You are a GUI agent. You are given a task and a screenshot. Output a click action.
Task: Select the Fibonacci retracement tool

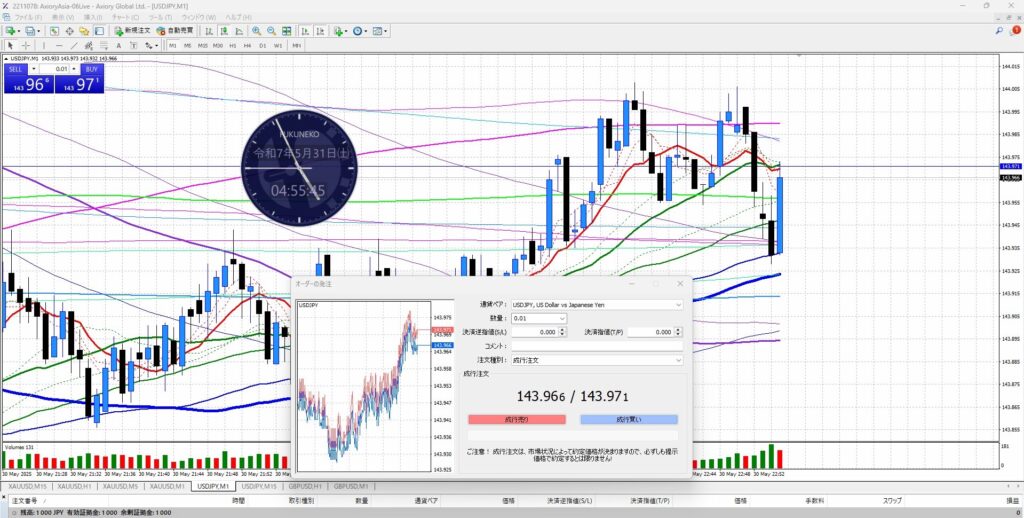point(104,46)
